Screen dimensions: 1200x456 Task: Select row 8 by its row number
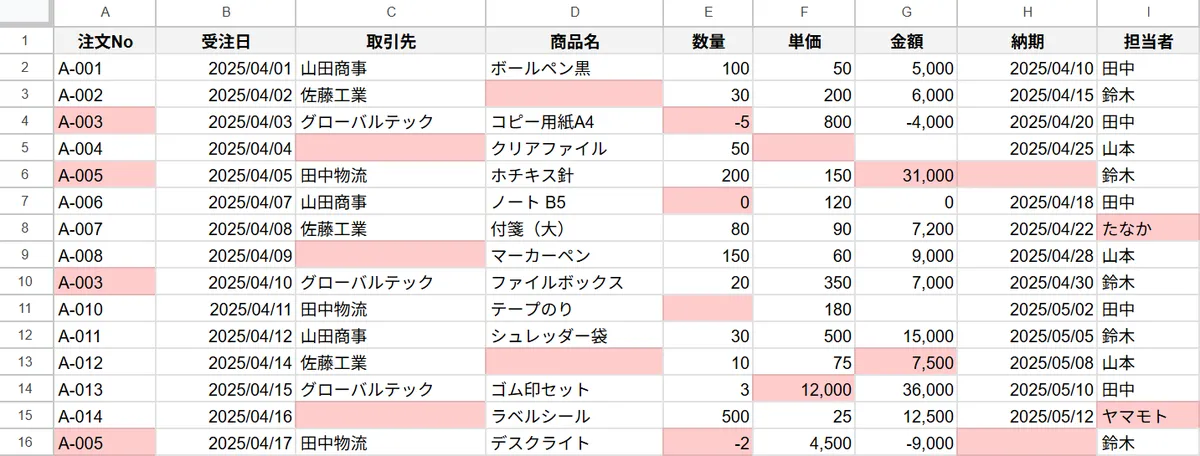26,228
